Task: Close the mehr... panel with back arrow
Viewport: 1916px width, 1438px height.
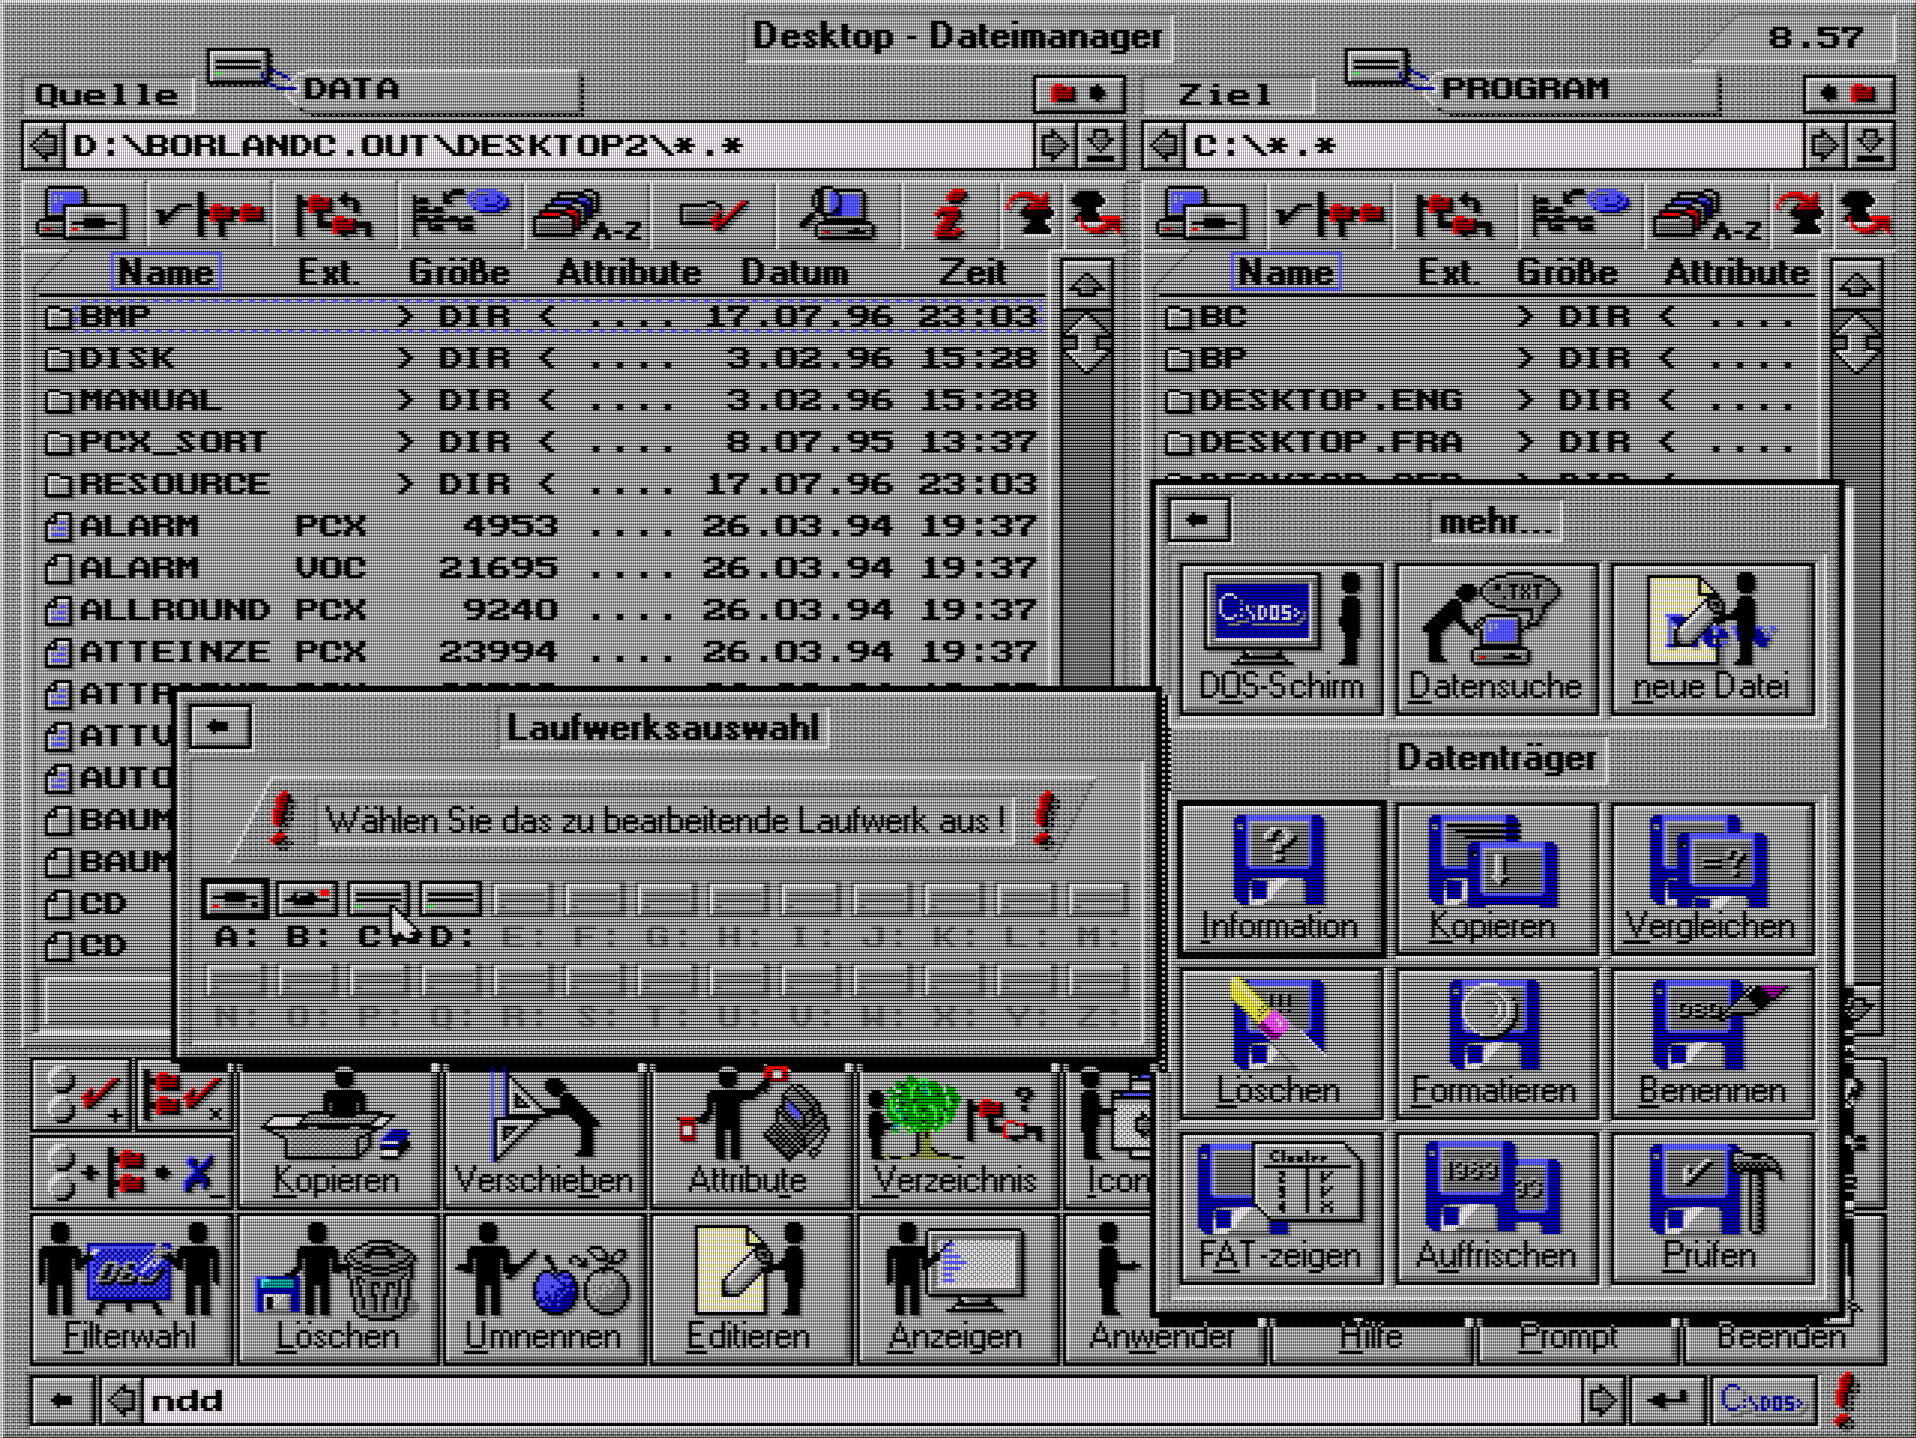Action: (1199, 520)
